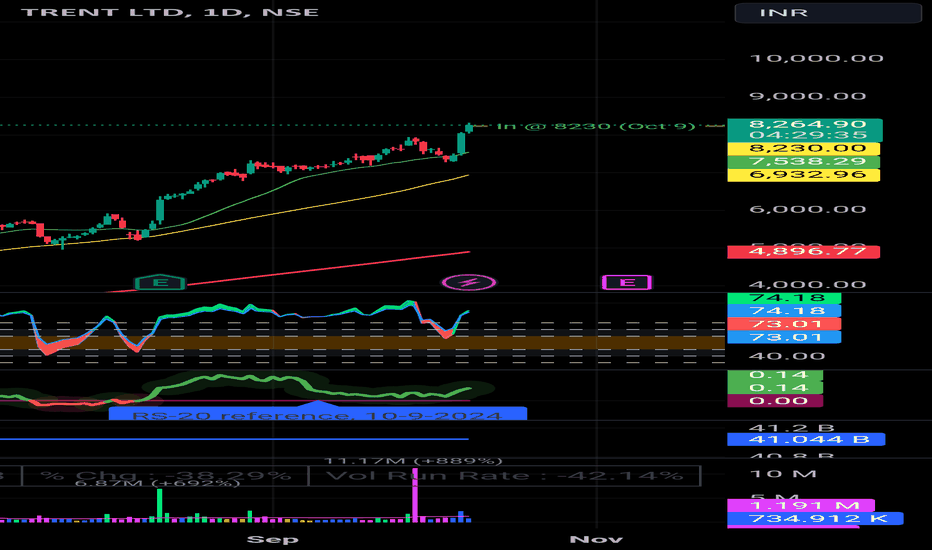Click the green 7,538.29 moving average label
Image resolution: width=932 pixels, height=550 pixels.
pyautogui.click(x=804, y=162)
